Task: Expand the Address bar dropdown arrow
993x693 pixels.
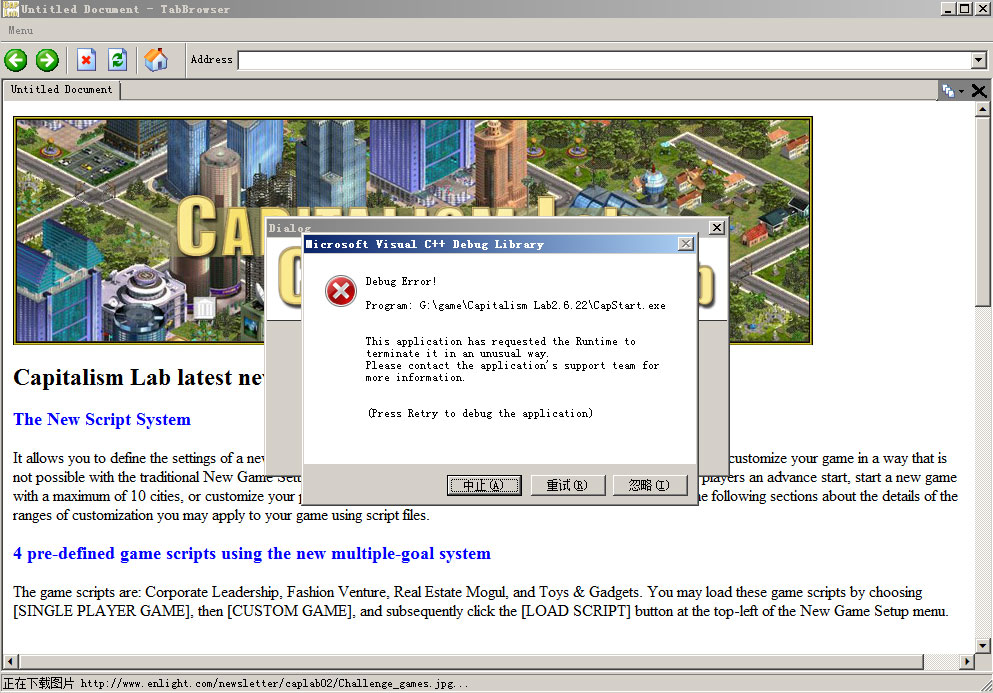Action: (x=979, y=60)
